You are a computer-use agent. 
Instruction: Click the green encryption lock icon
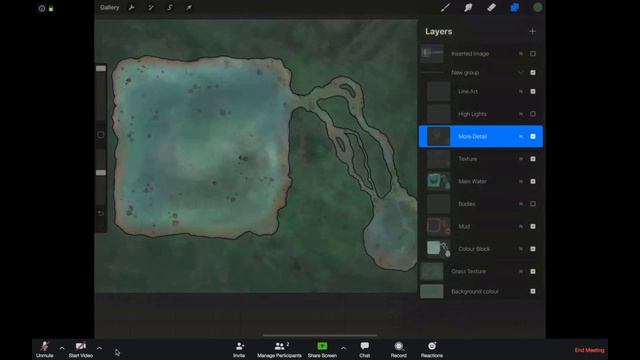(x=51, y=8)
